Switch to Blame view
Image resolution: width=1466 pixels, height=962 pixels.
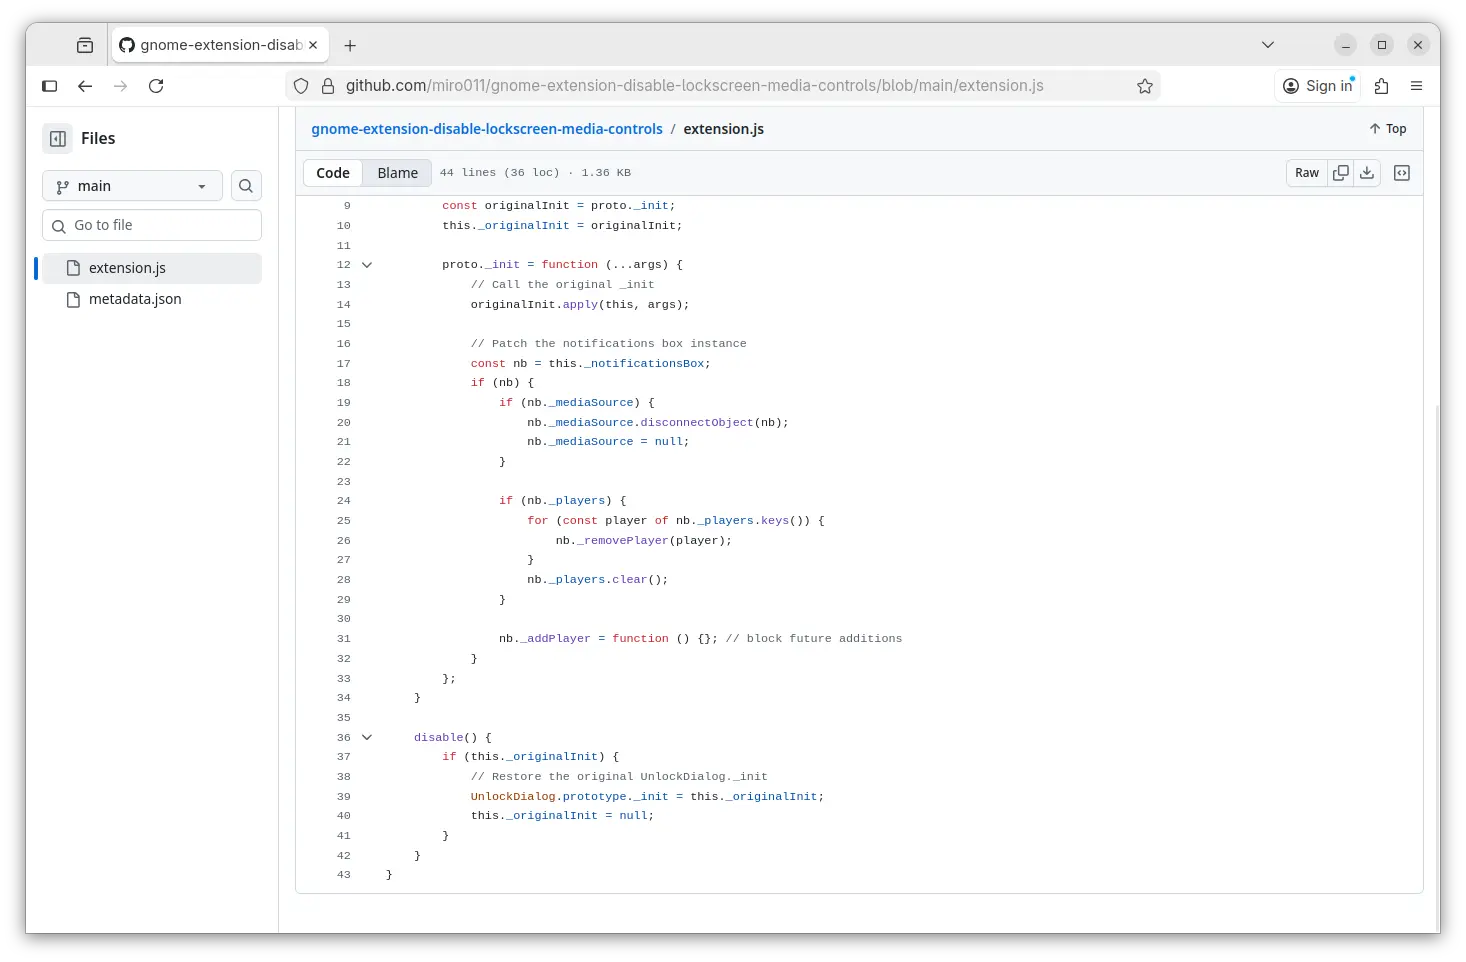(x=397, y=173)
